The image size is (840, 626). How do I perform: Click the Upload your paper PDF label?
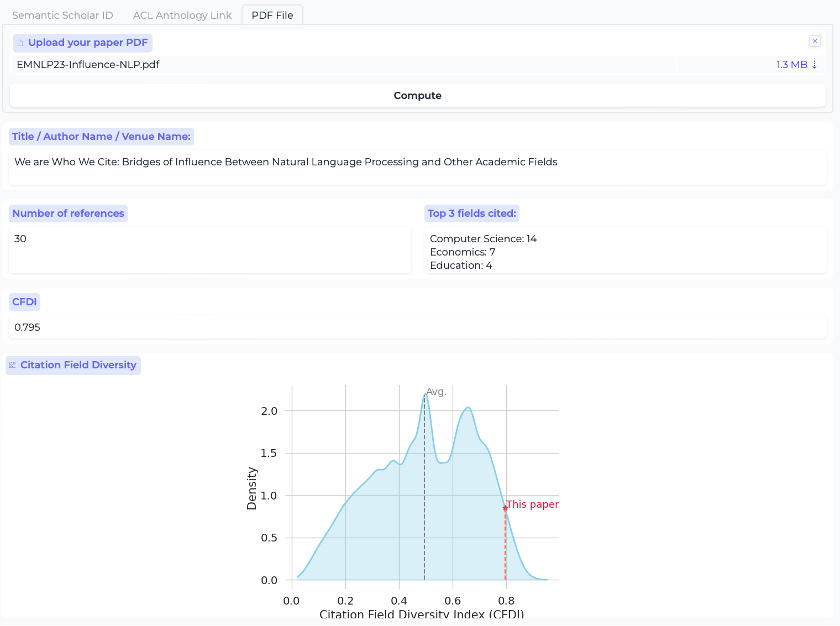pyautogui.click(x=89, y=43)
